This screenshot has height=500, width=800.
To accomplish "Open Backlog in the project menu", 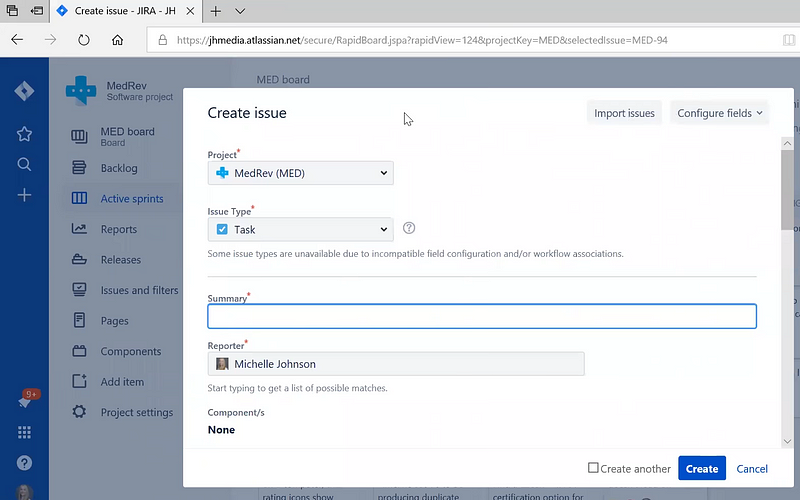I will [x=119, y=168].
